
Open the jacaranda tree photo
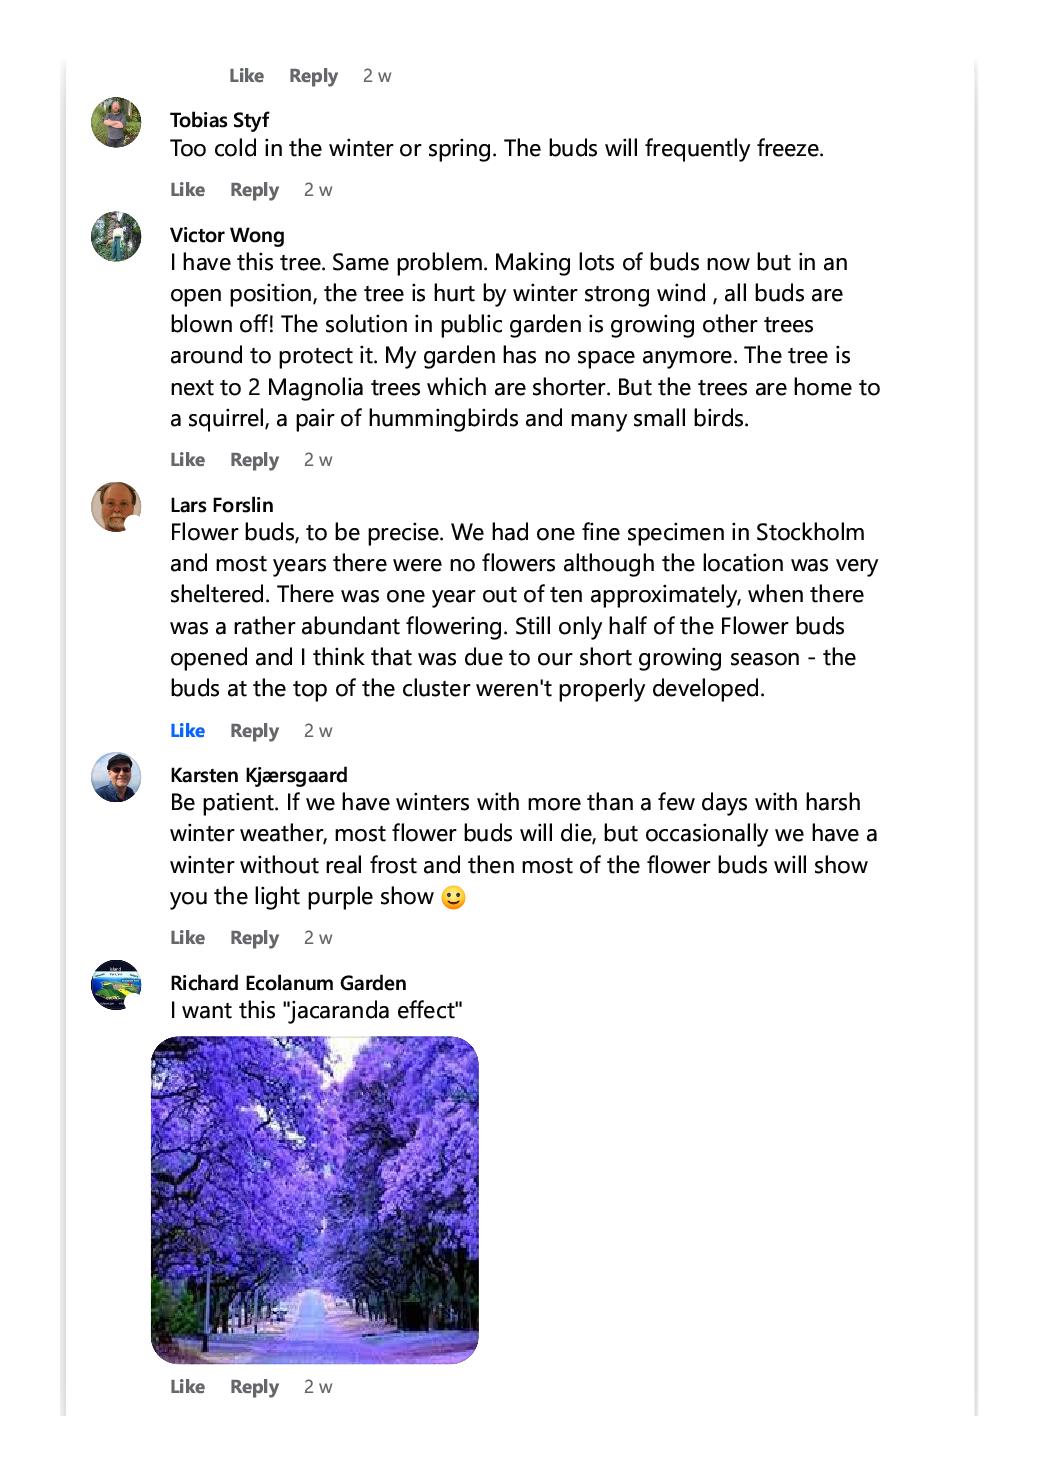point(315,1200)
